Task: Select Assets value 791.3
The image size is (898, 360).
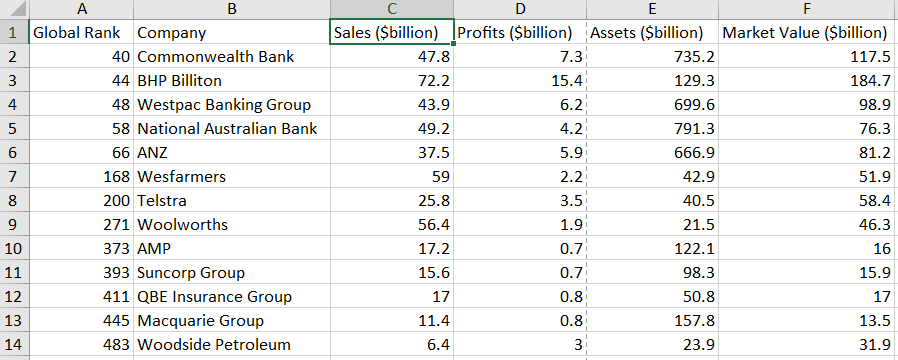Action: point(652,128)
